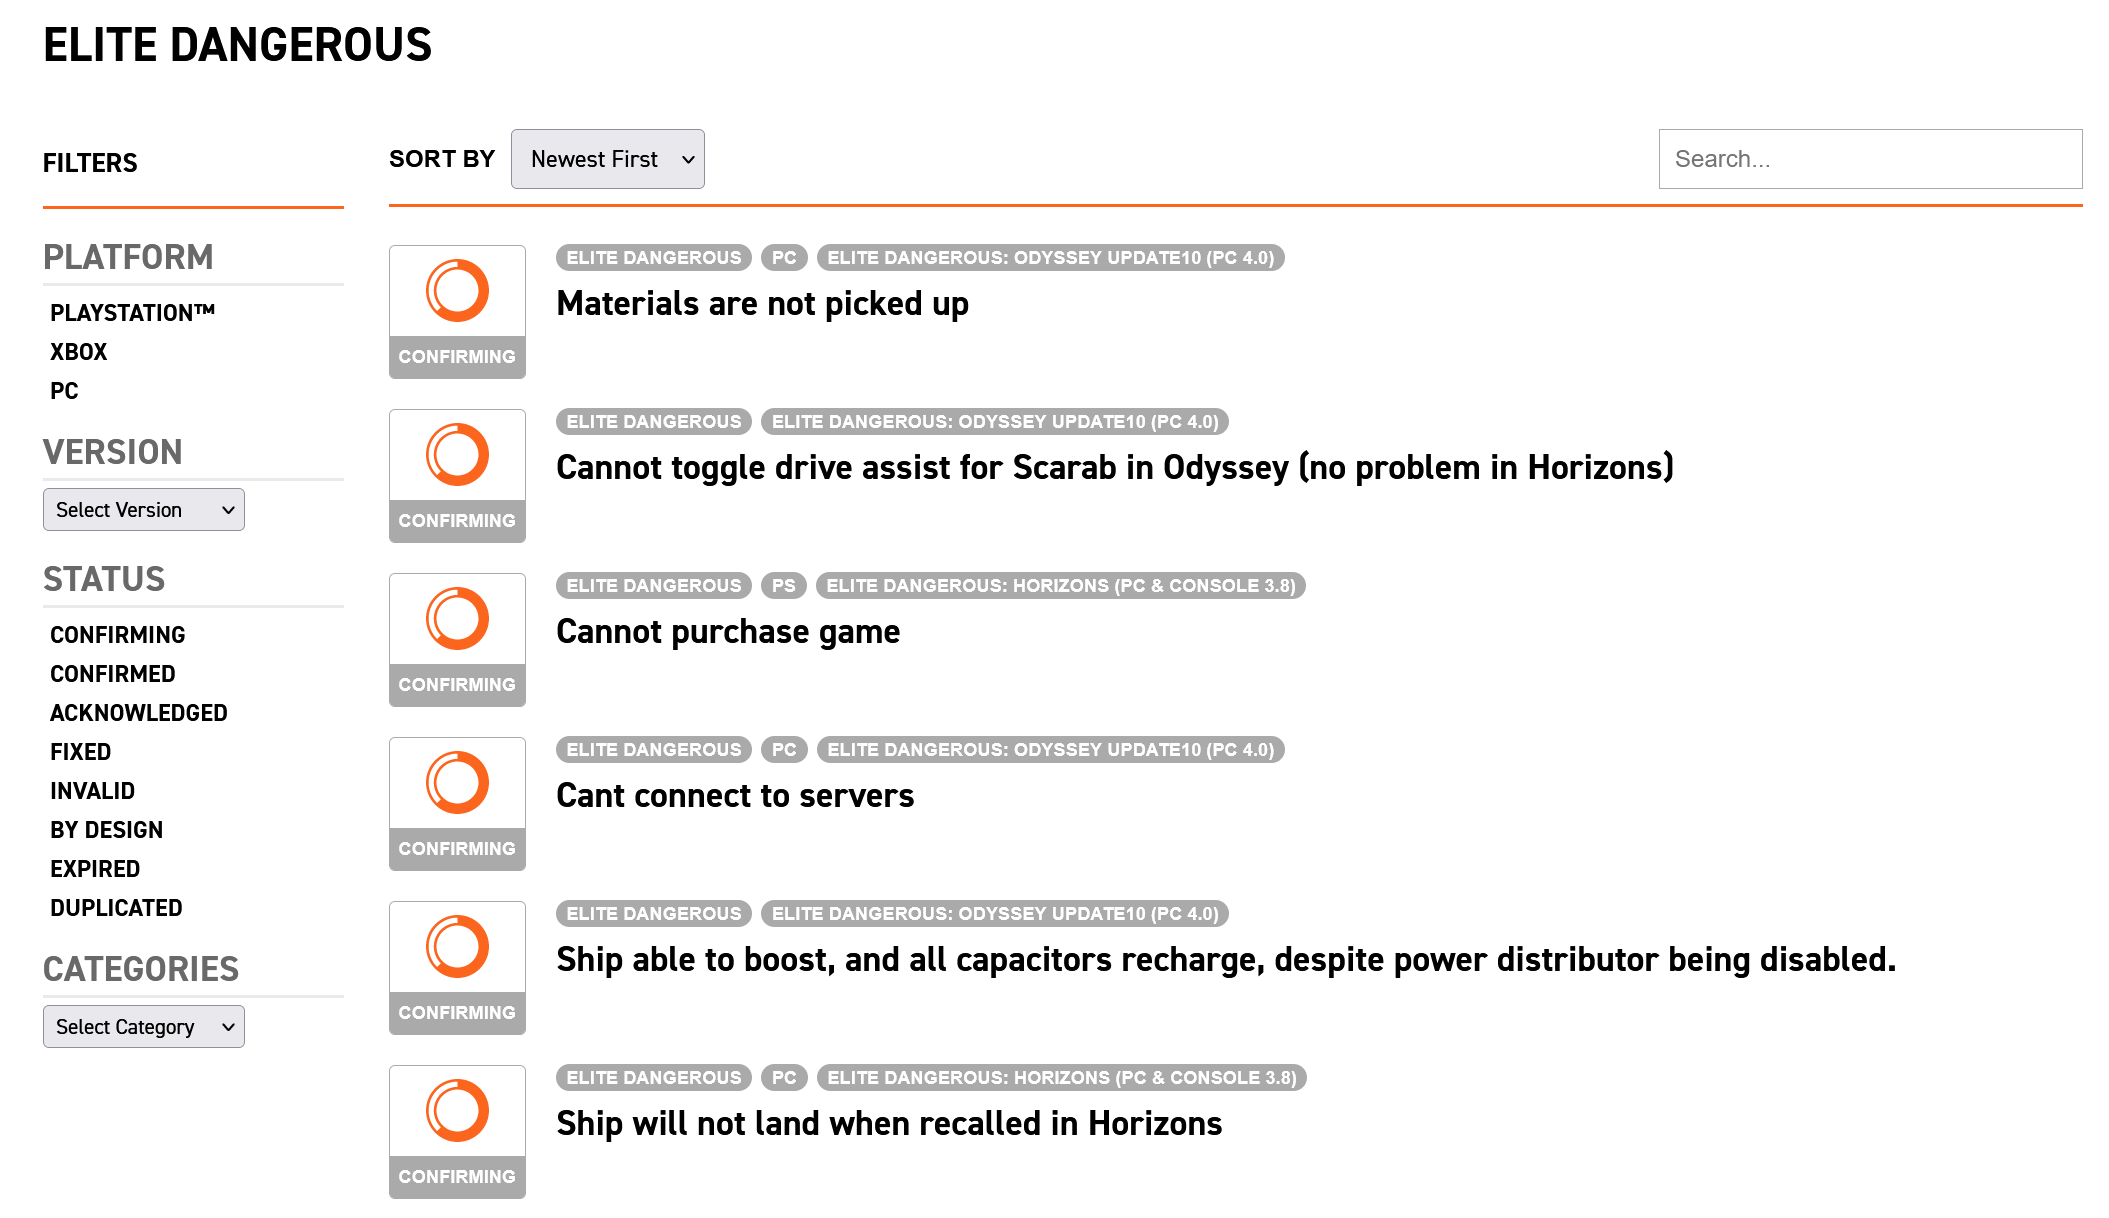Viewport: 2109px width, 1218px height.
Task: Click Elite Dangerous tag on Cannot purchase game
Action: click(654, 586)
